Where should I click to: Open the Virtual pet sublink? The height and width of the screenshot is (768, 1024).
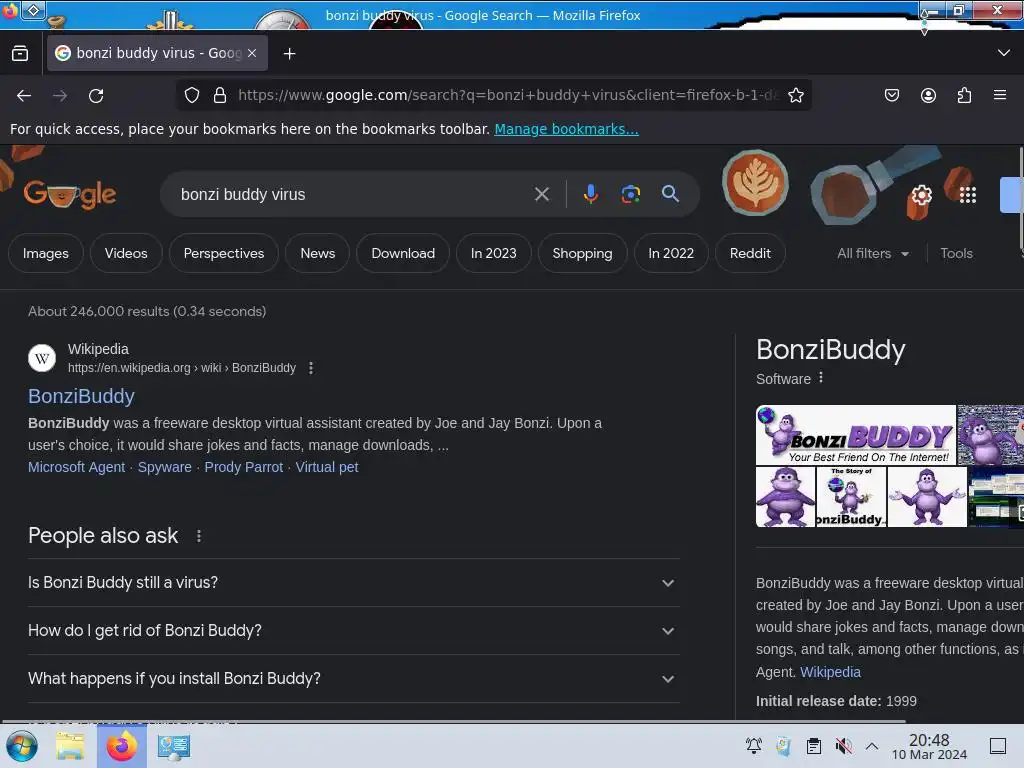[x=327, y=467]
